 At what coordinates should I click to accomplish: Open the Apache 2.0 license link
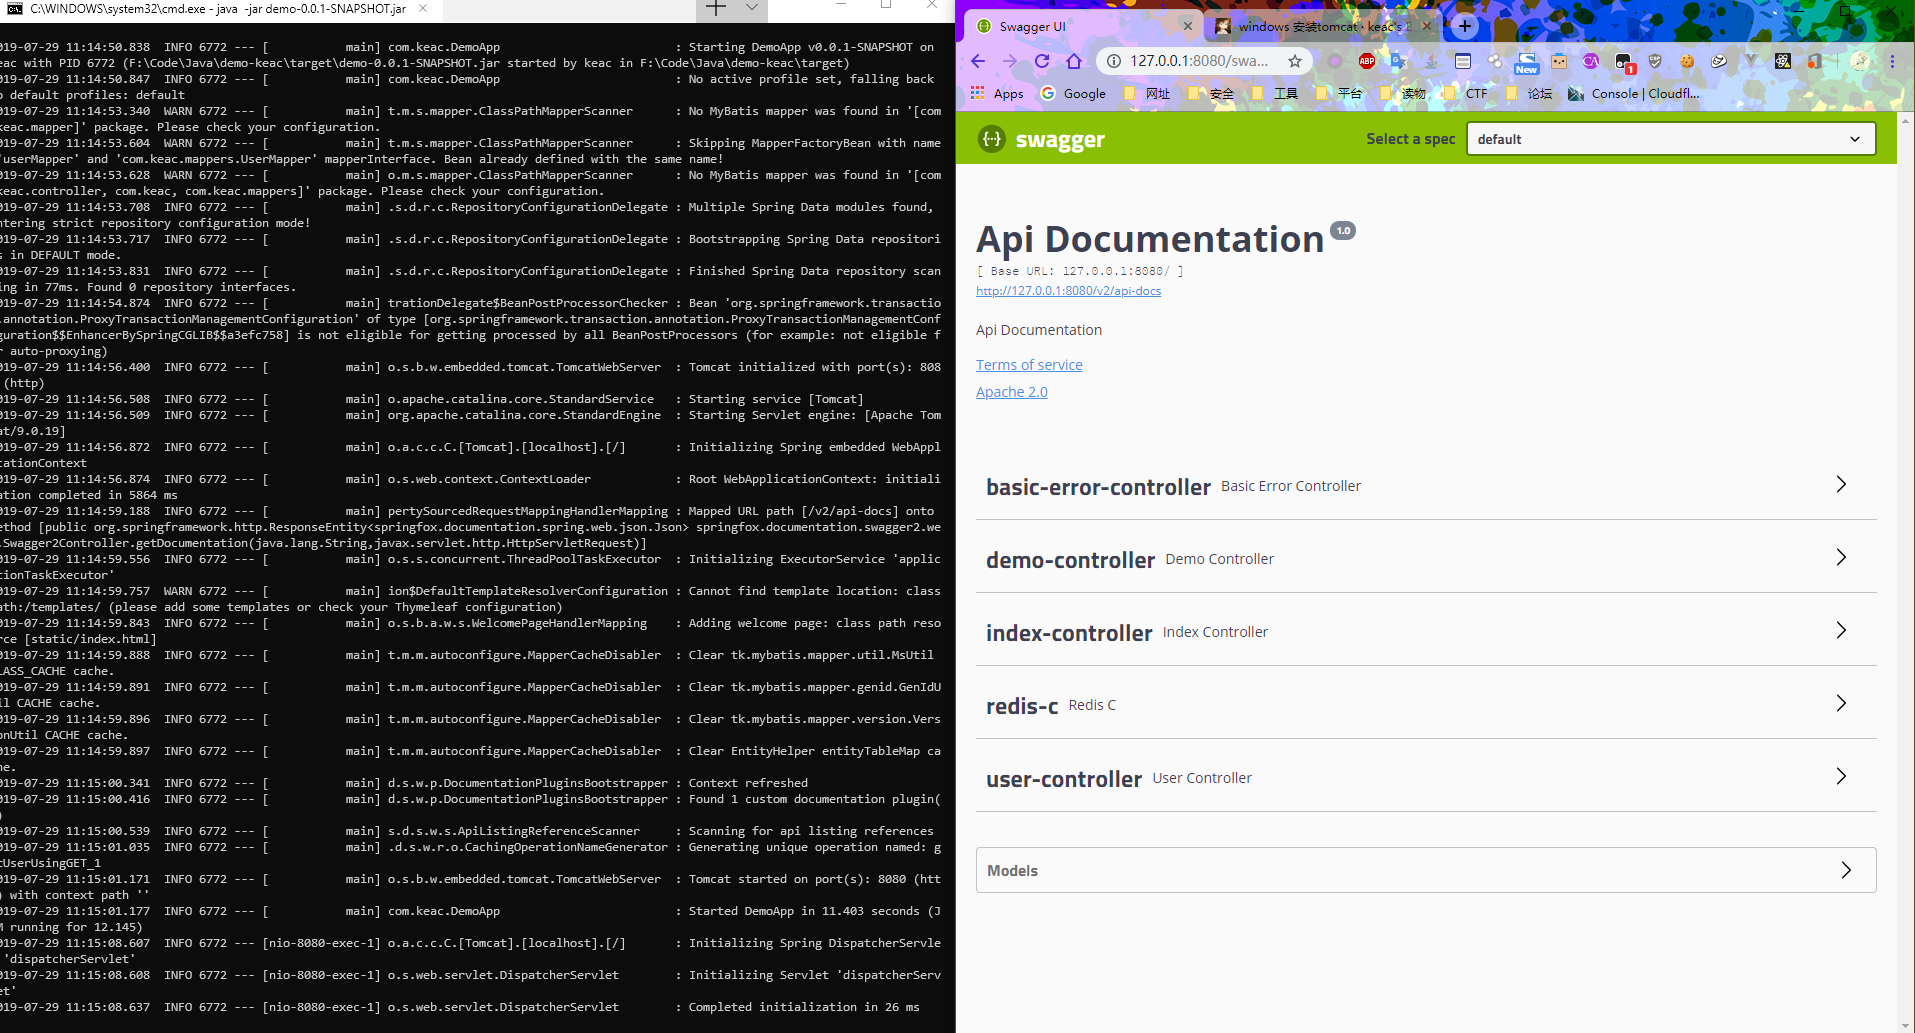pos(1012,392)
